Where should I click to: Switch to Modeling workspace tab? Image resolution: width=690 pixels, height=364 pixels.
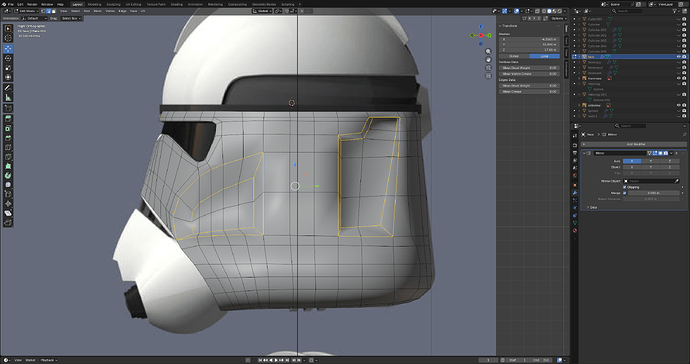click(x=95, y=4)
